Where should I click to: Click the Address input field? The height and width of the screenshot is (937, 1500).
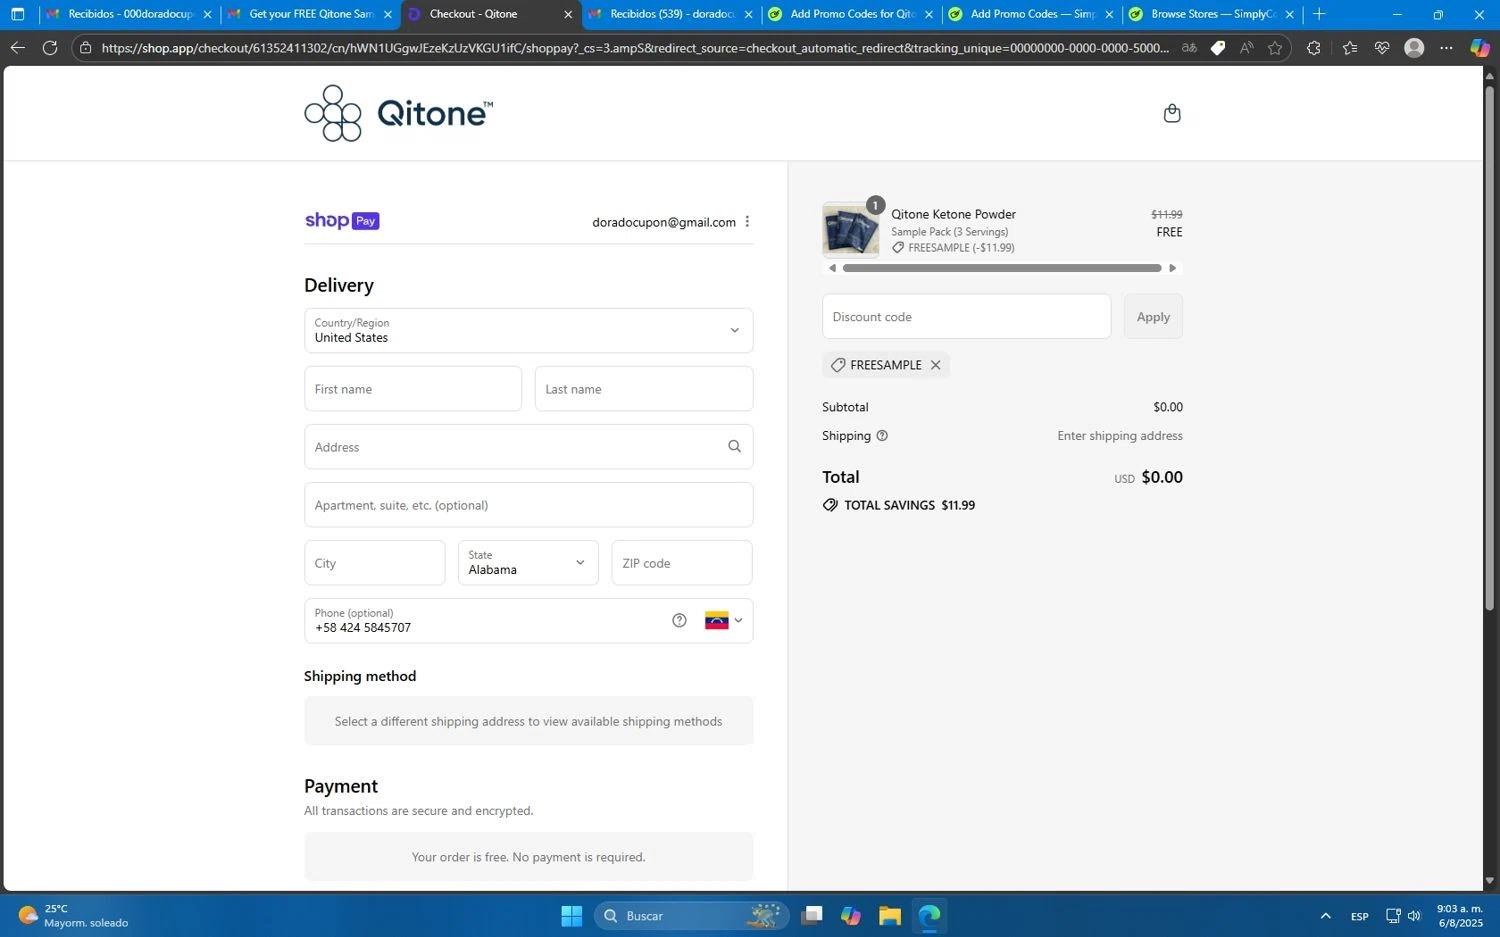coord(528,446)
